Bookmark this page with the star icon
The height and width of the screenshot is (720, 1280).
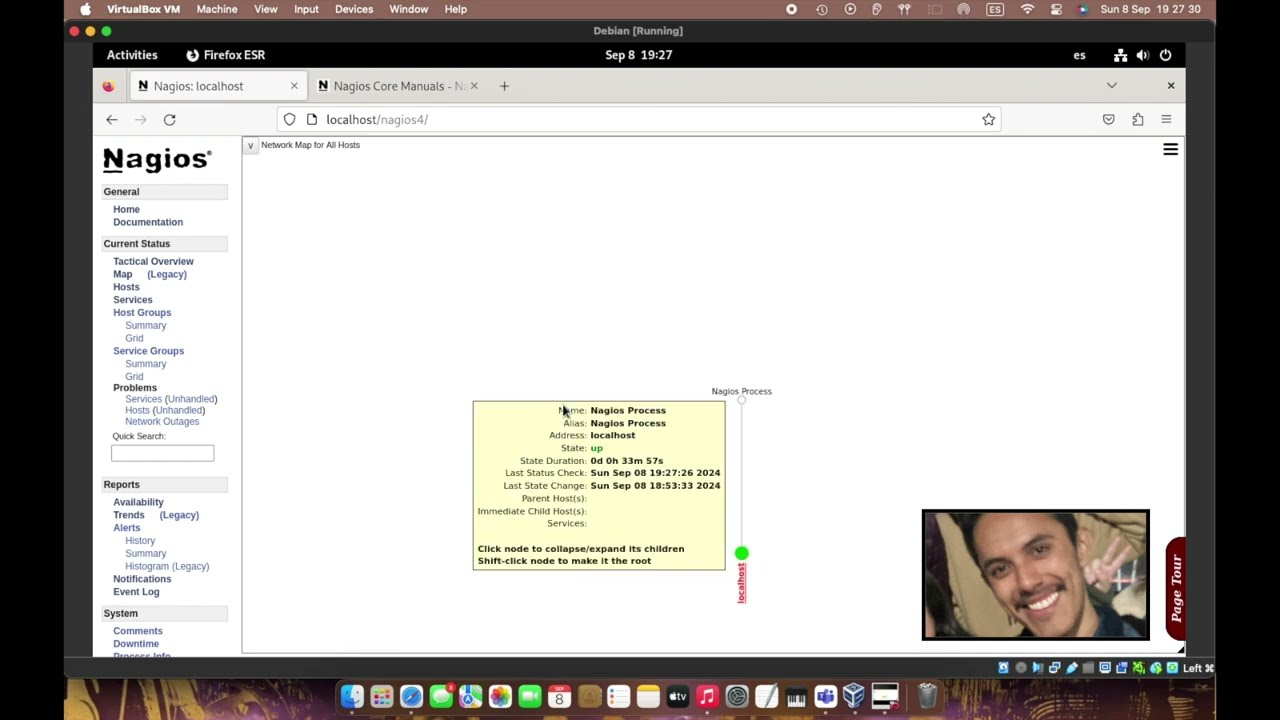(988, 120)
